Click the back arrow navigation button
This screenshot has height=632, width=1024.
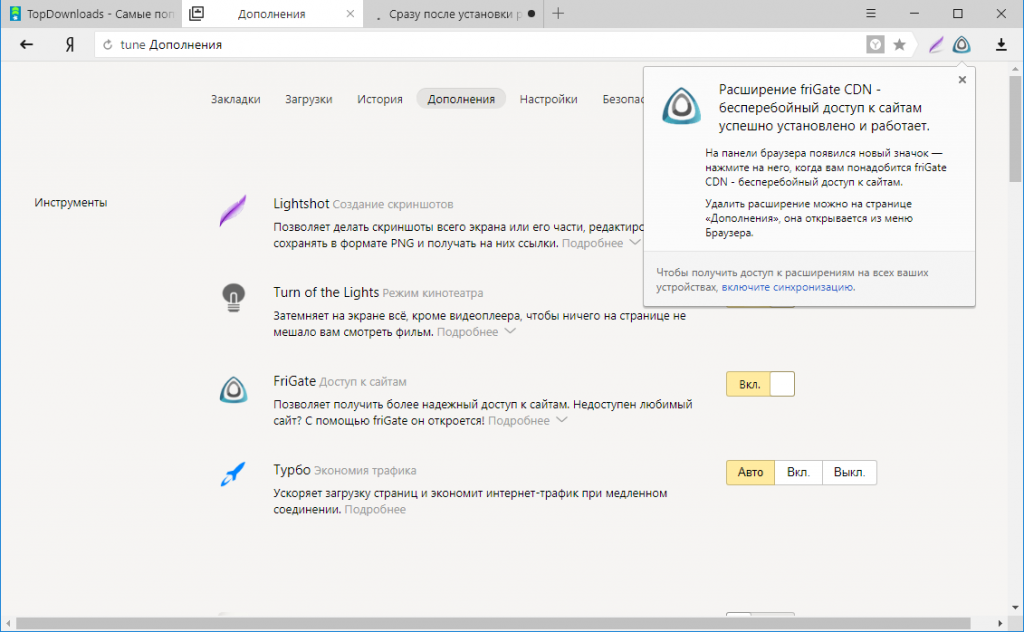pos(27,45)
